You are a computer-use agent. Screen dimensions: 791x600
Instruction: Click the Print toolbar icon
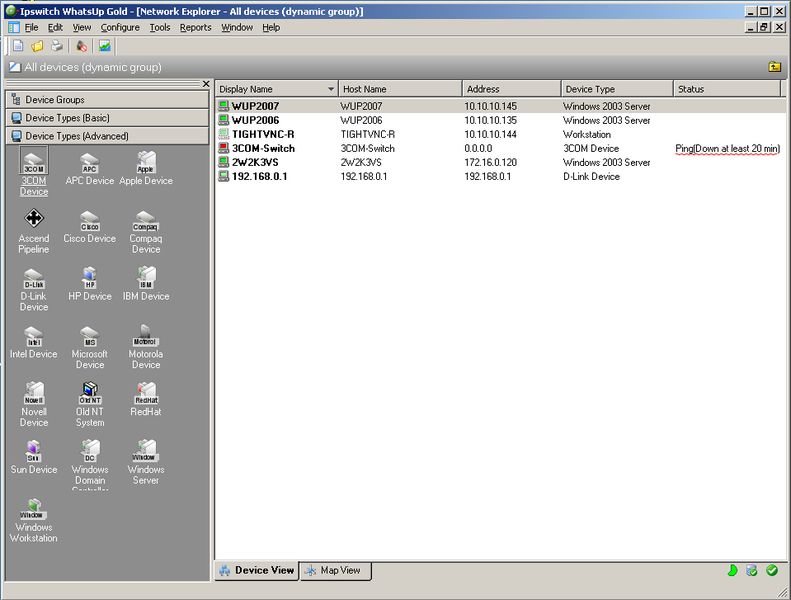[x=57, y=46]
